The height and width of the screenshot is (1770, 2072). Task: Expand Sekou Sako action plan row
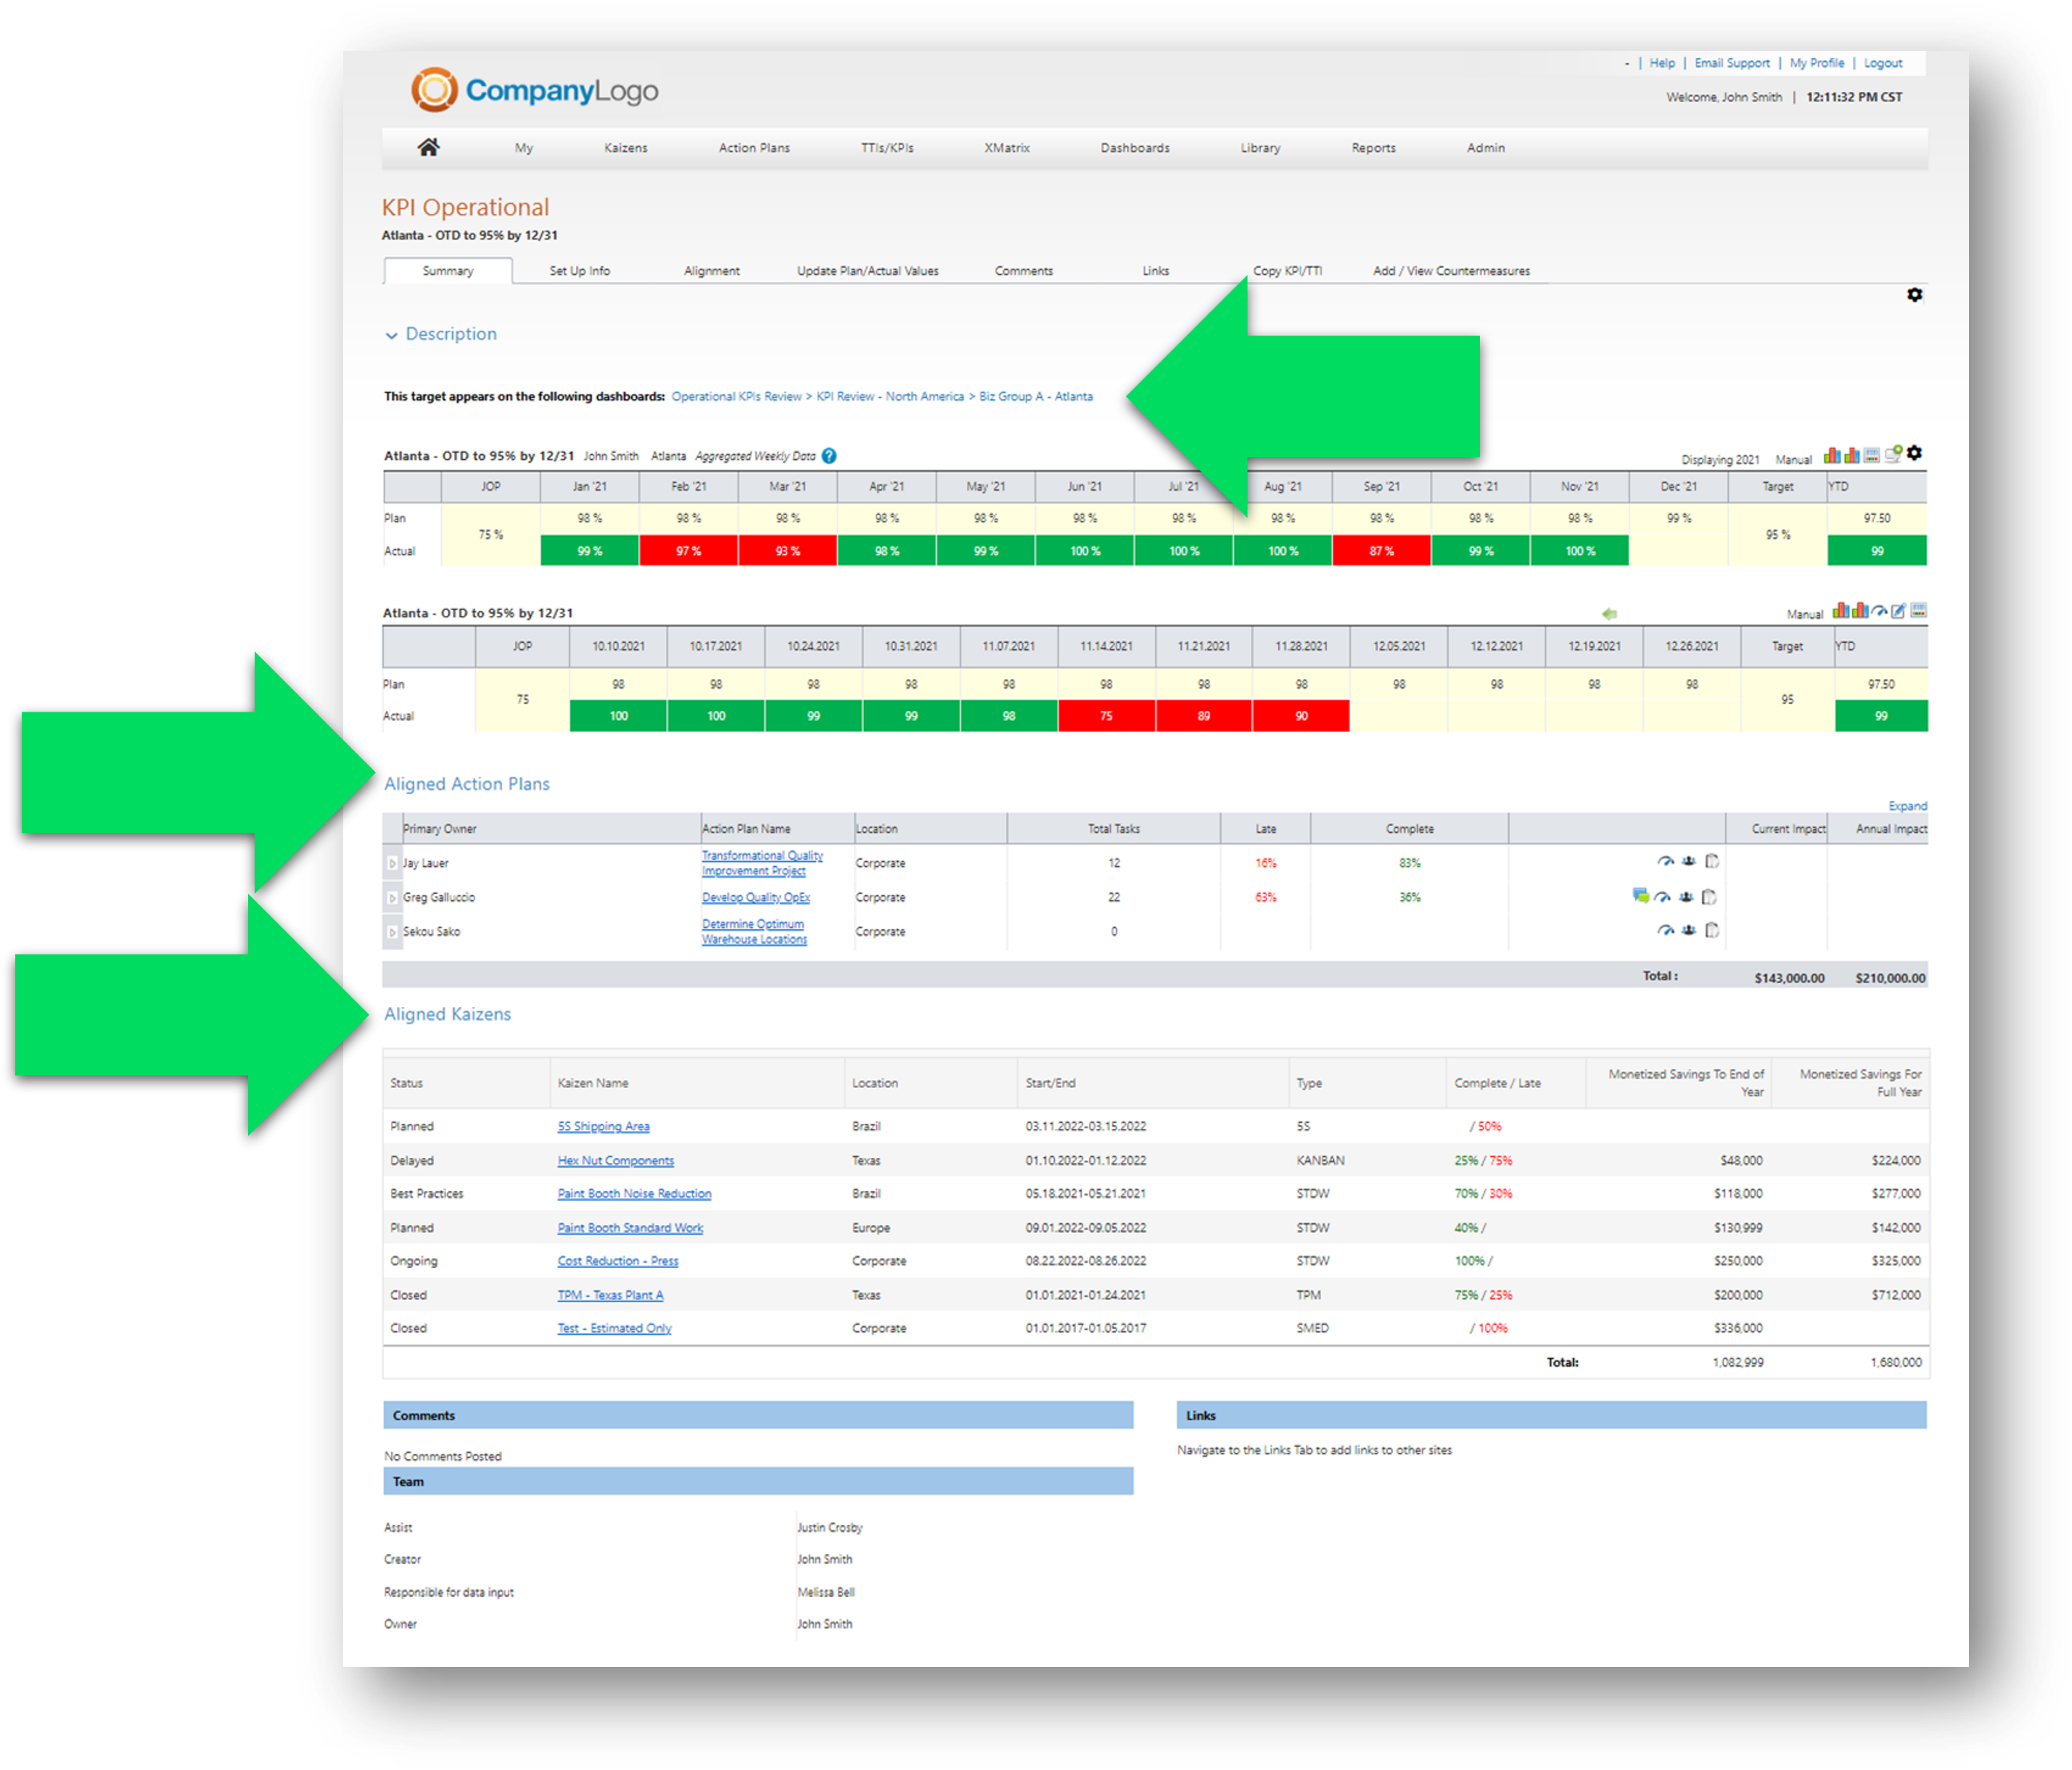tap(392, 932)
